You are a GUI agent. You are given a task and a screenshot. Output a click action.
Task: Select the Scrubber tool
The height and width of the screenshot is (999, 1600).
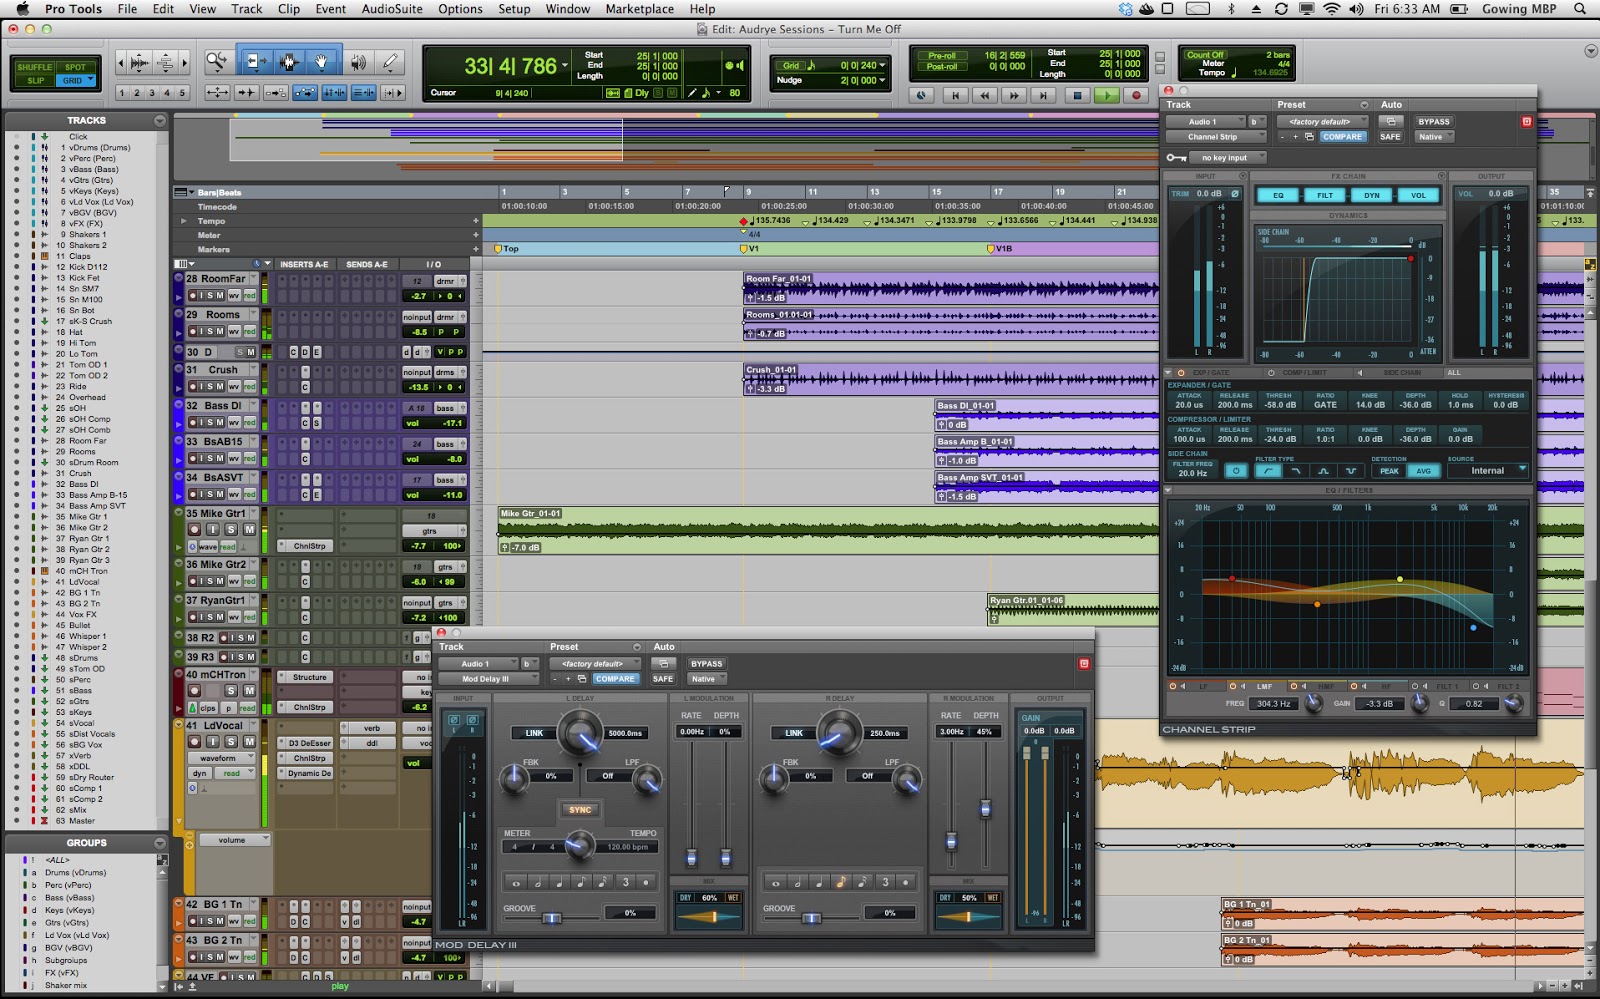tap(357, 61)
